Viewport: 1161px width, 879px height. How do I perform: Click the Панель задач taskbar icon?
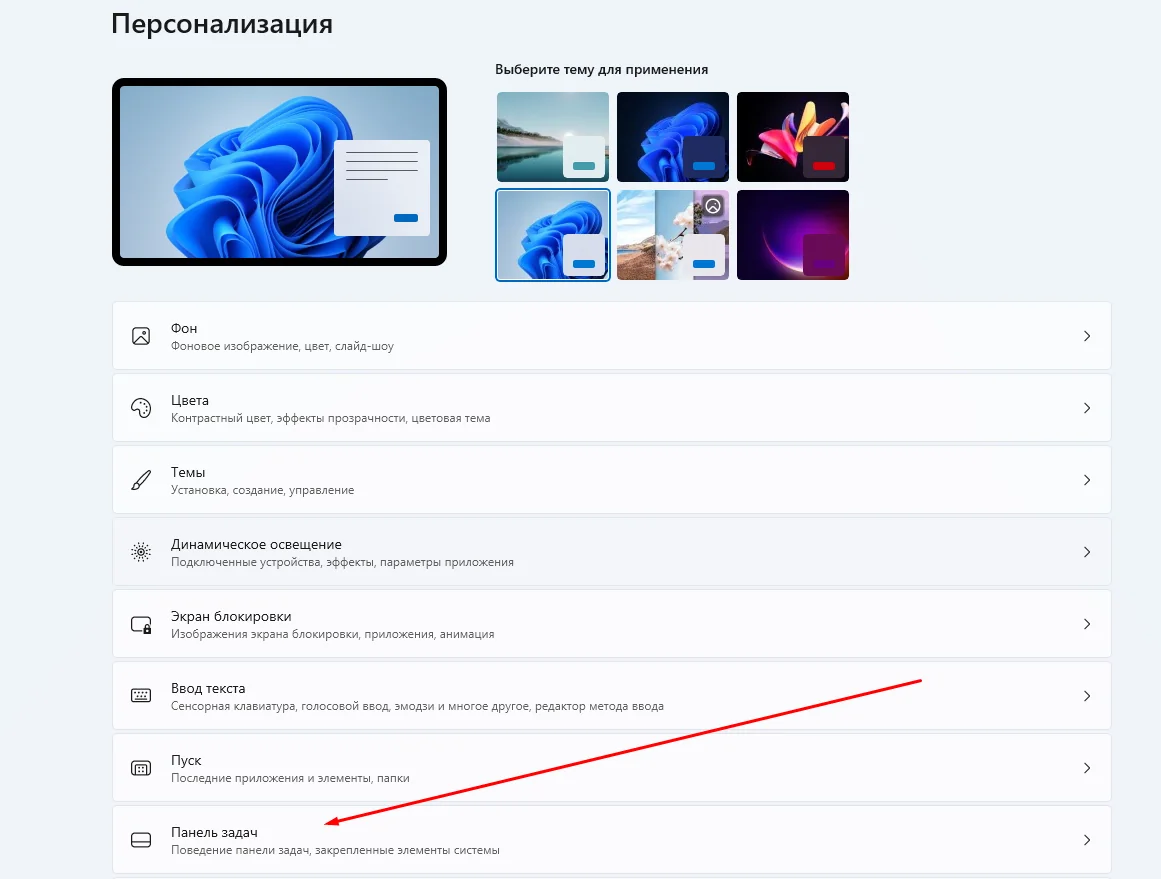point(141,840)
